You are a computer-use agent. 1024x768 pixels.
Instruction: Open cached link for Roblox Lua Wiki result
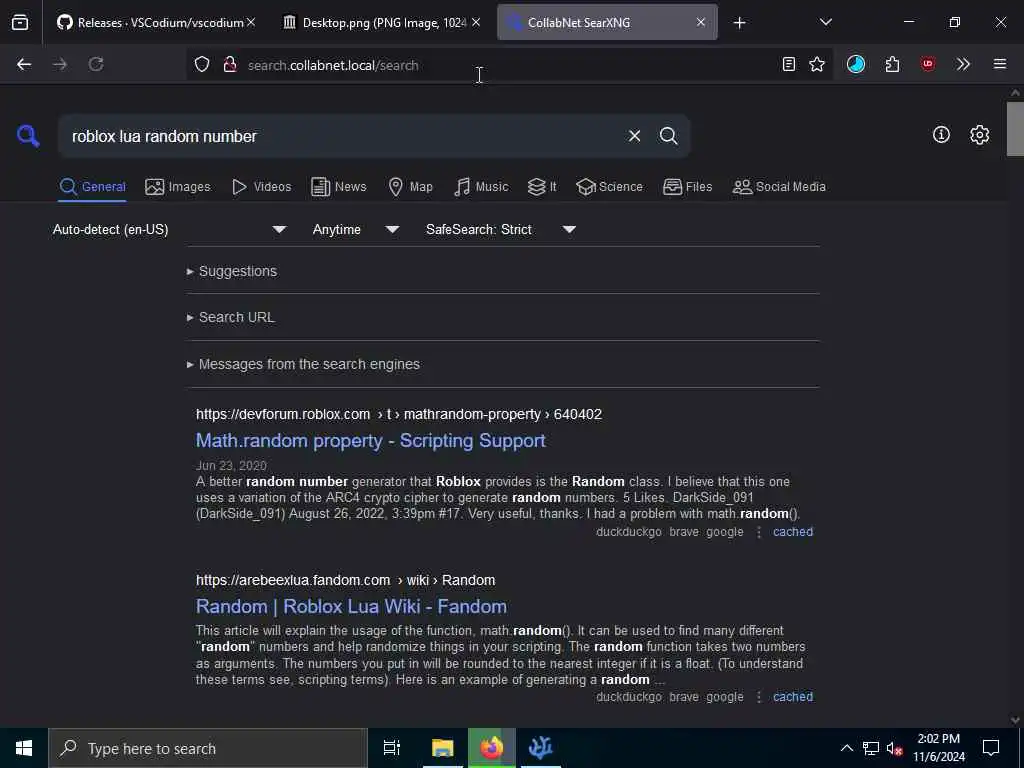793,697
